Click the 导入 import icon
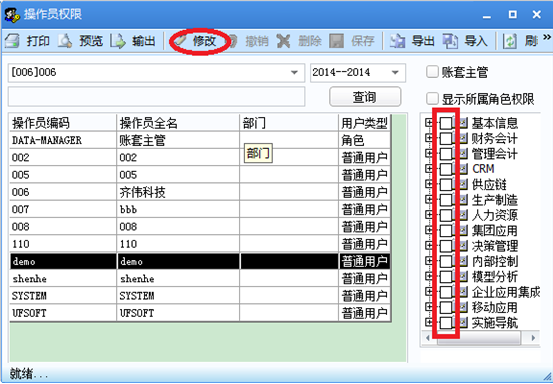This screenshot has width=553, height=384. point(450,41)
